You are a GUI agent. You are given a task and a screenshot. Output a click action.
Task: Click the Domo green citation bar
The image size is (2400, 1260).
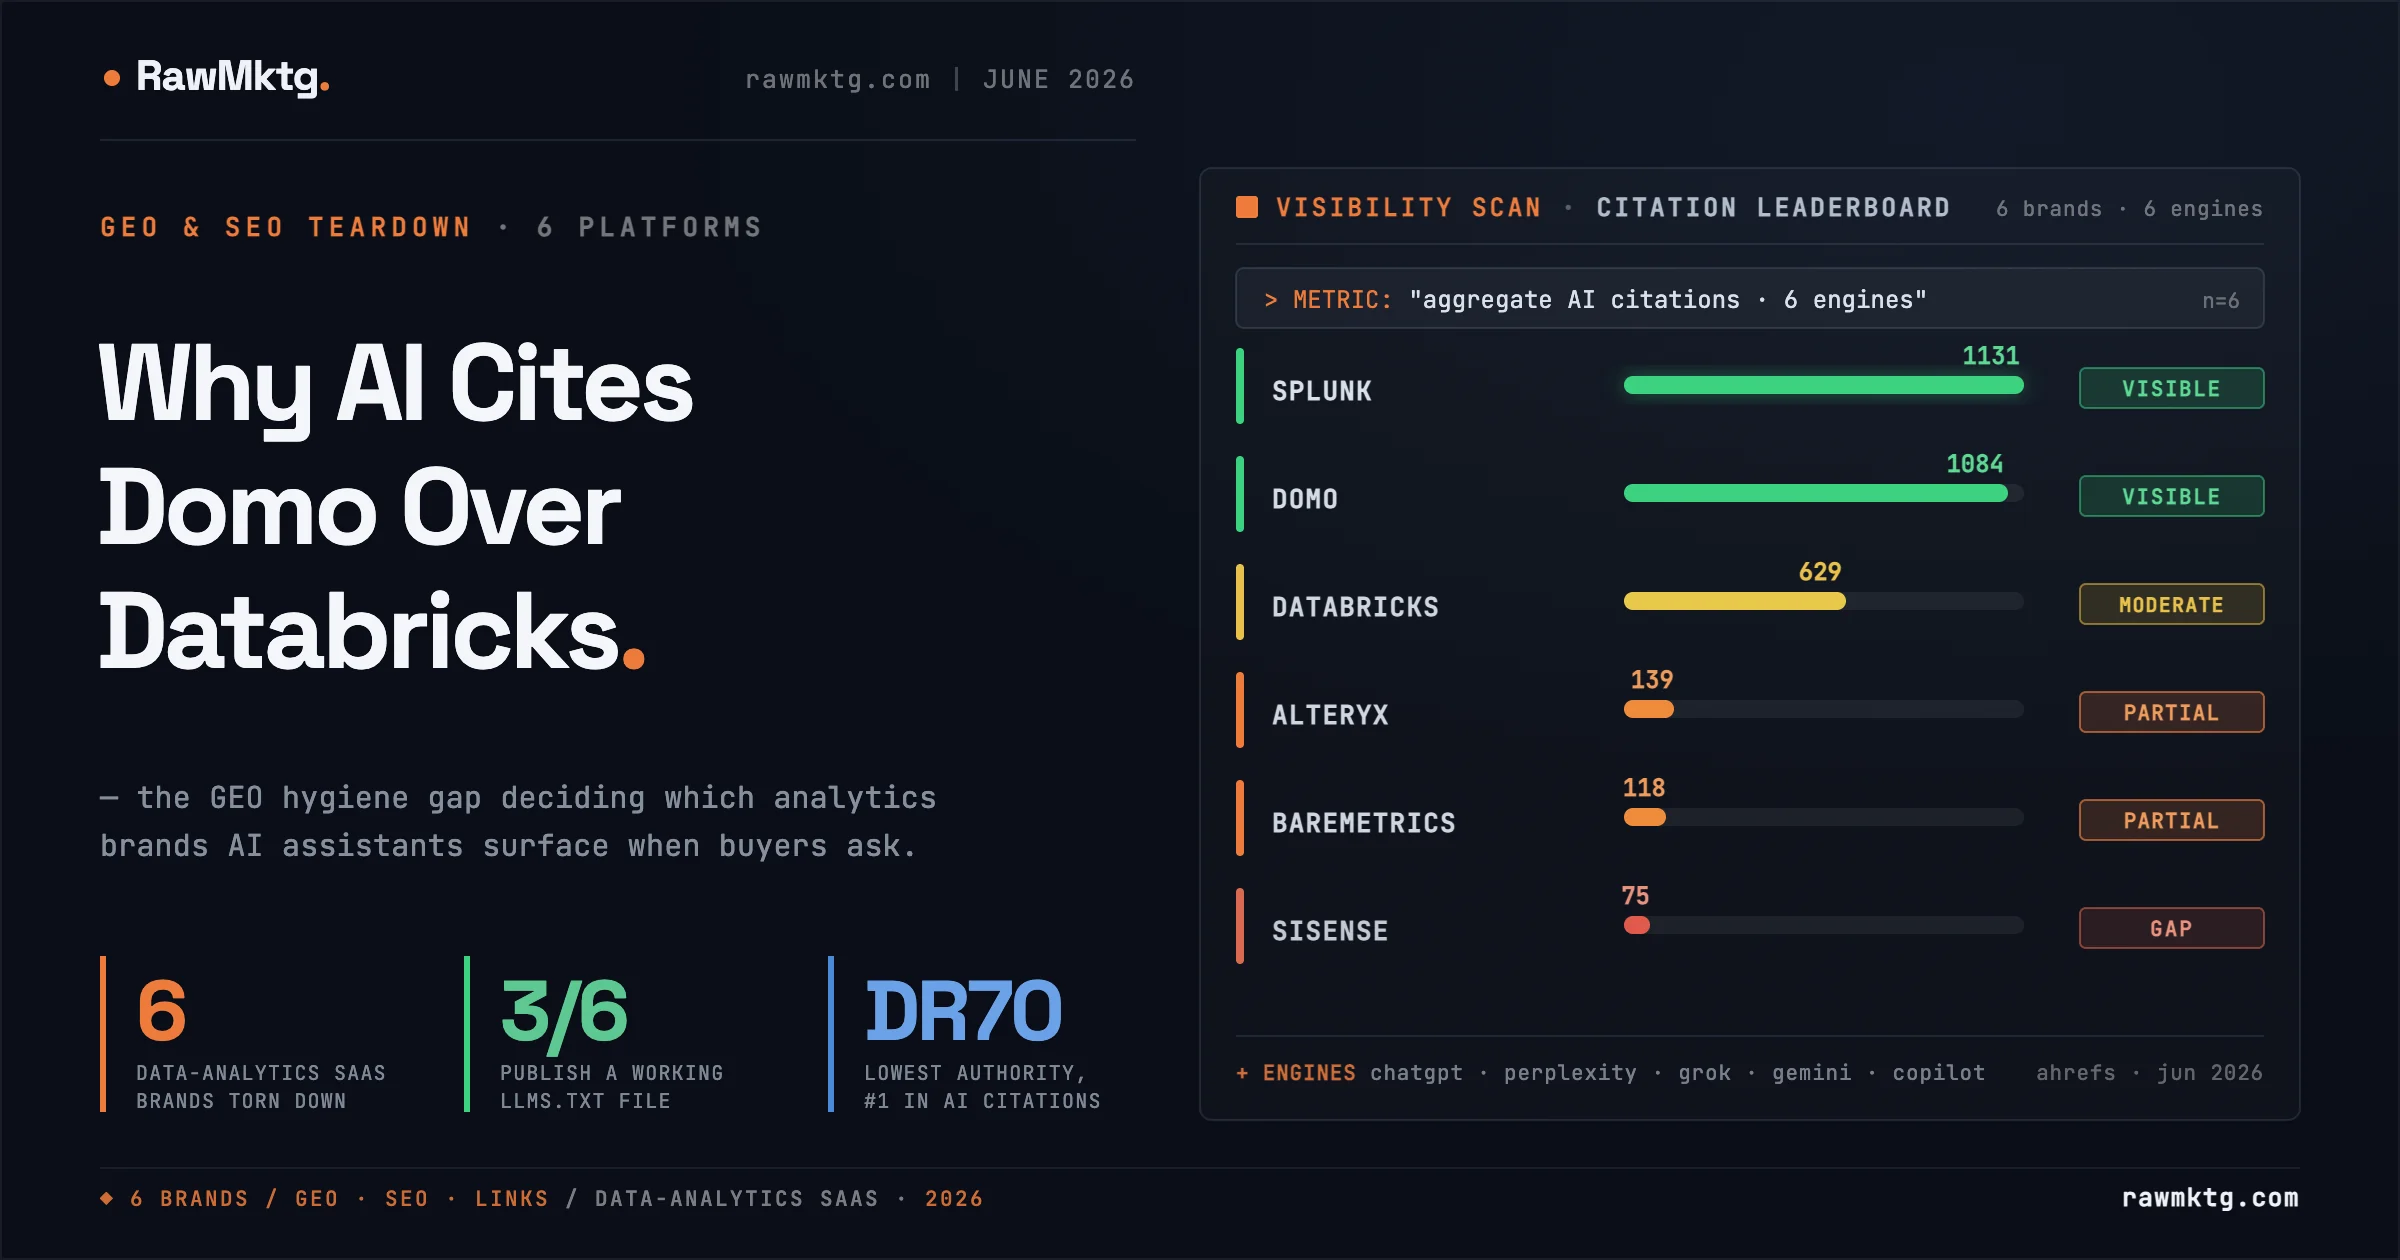click(x=1815, y=493)
